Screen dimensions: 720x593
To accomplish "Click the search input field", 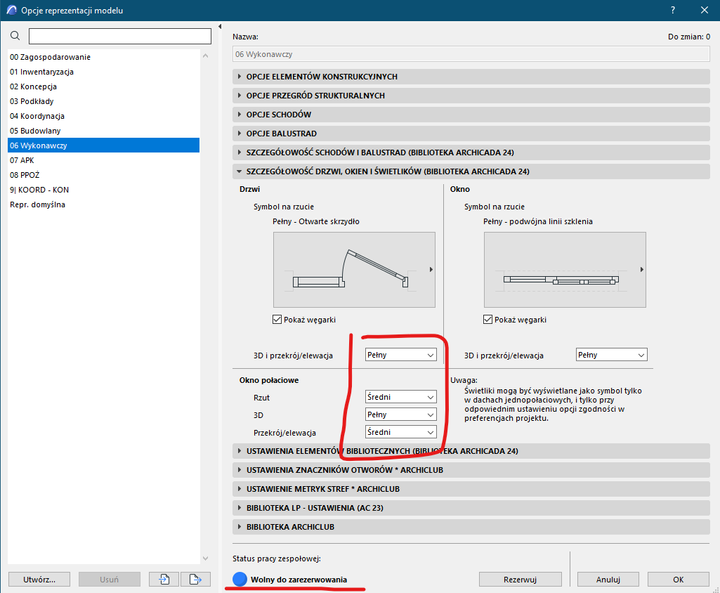I will 120,36.
